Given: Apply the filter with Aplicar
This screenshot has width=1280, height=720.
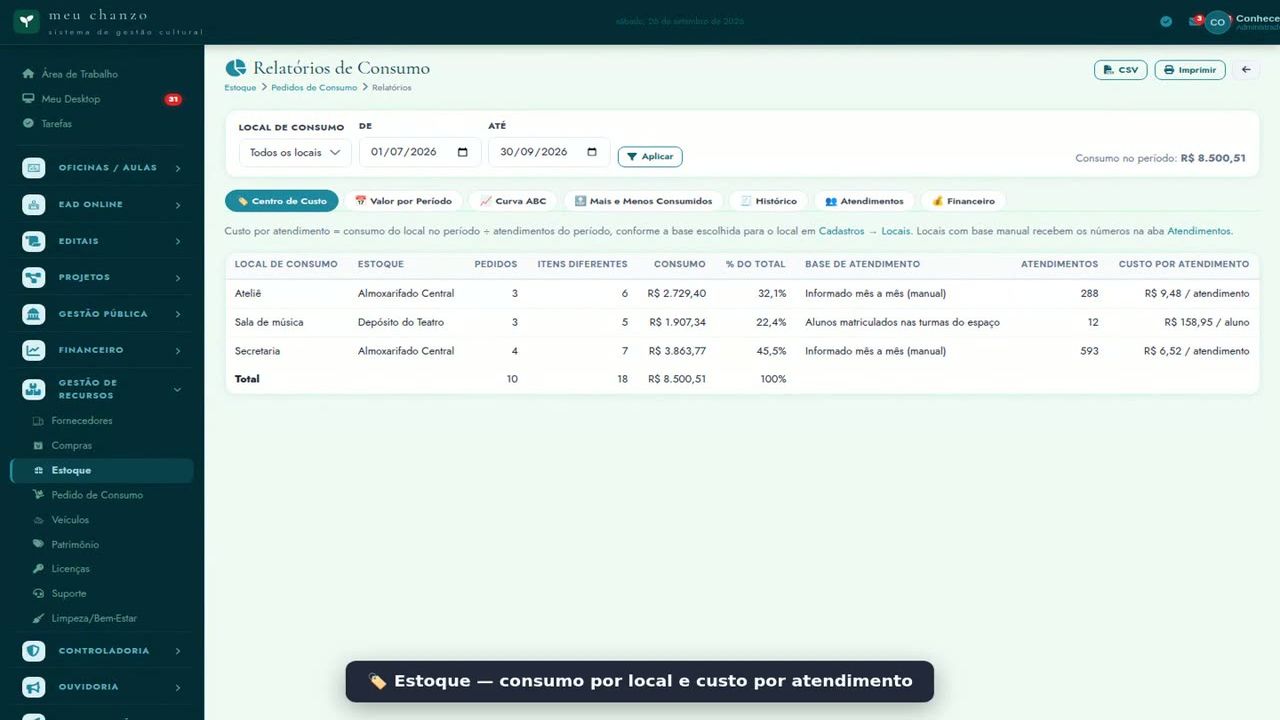Looking at the screenshot, I should point(650,157).
